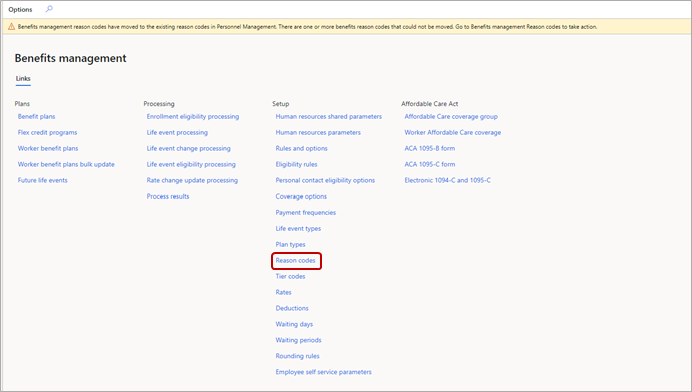Open Life event types
692x392 pixels.
tap(298, 228)
